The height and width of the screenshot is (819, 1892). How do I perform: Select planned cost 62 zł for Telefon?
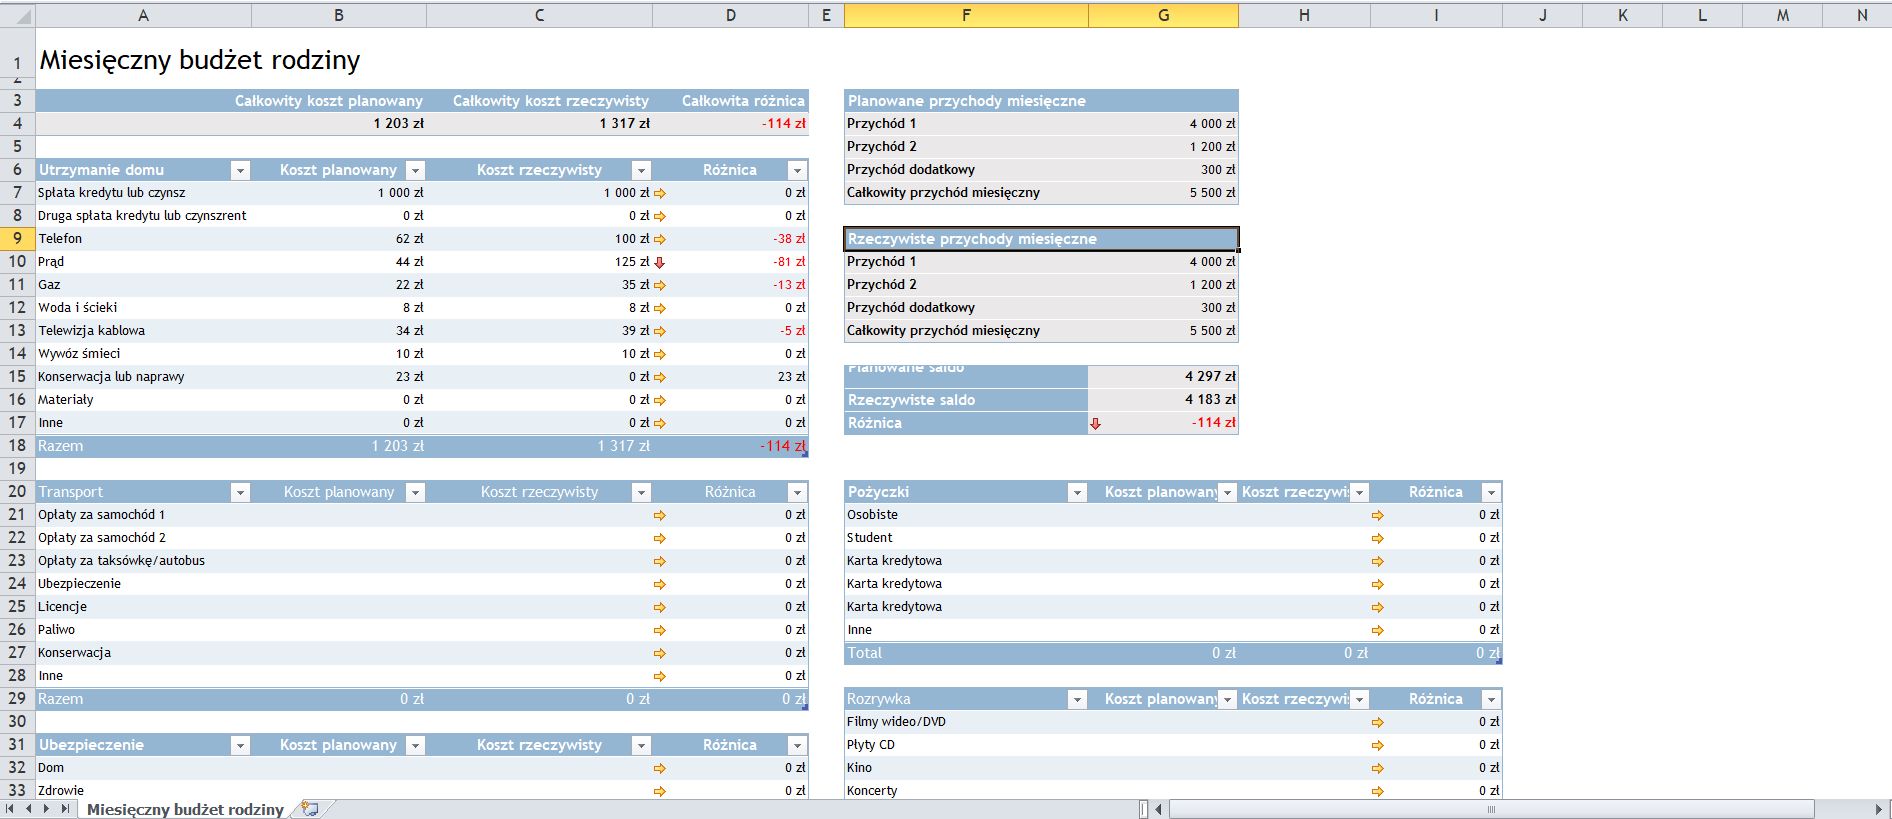coord(339,239)
